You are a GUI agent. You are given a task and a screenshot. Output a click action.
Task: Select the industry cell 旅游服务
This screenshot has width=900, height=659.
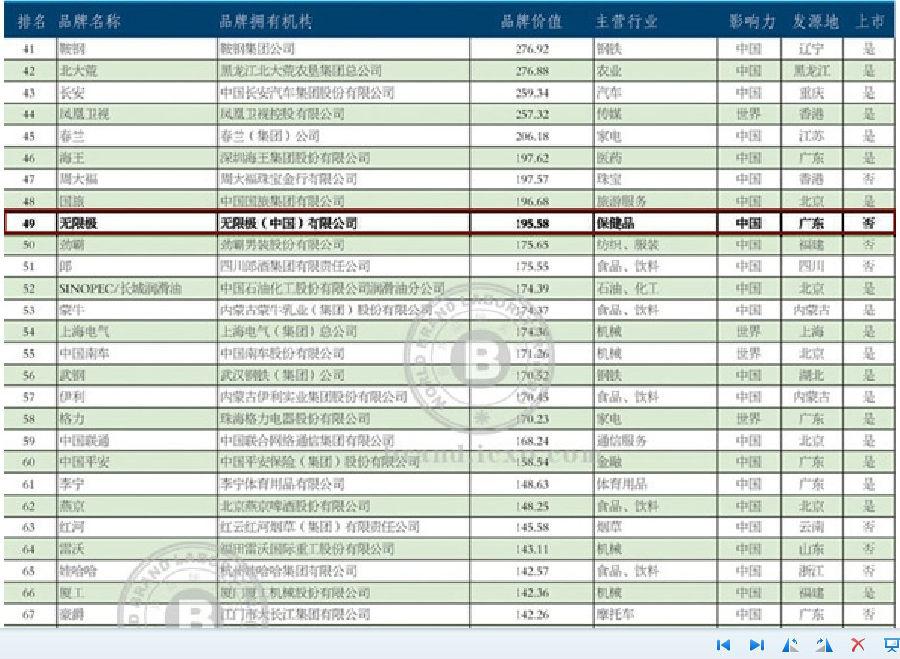(x=622, y=201)
